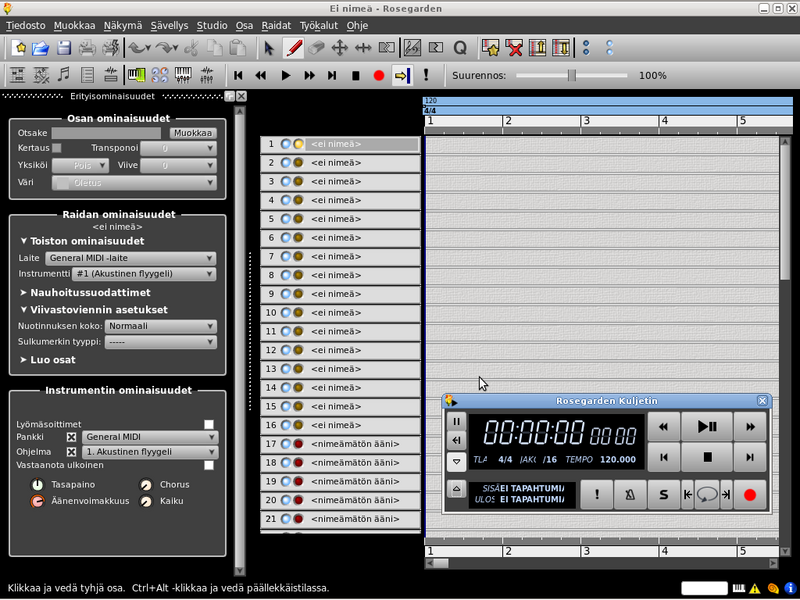Click the add track icon with star

[489, 47]
